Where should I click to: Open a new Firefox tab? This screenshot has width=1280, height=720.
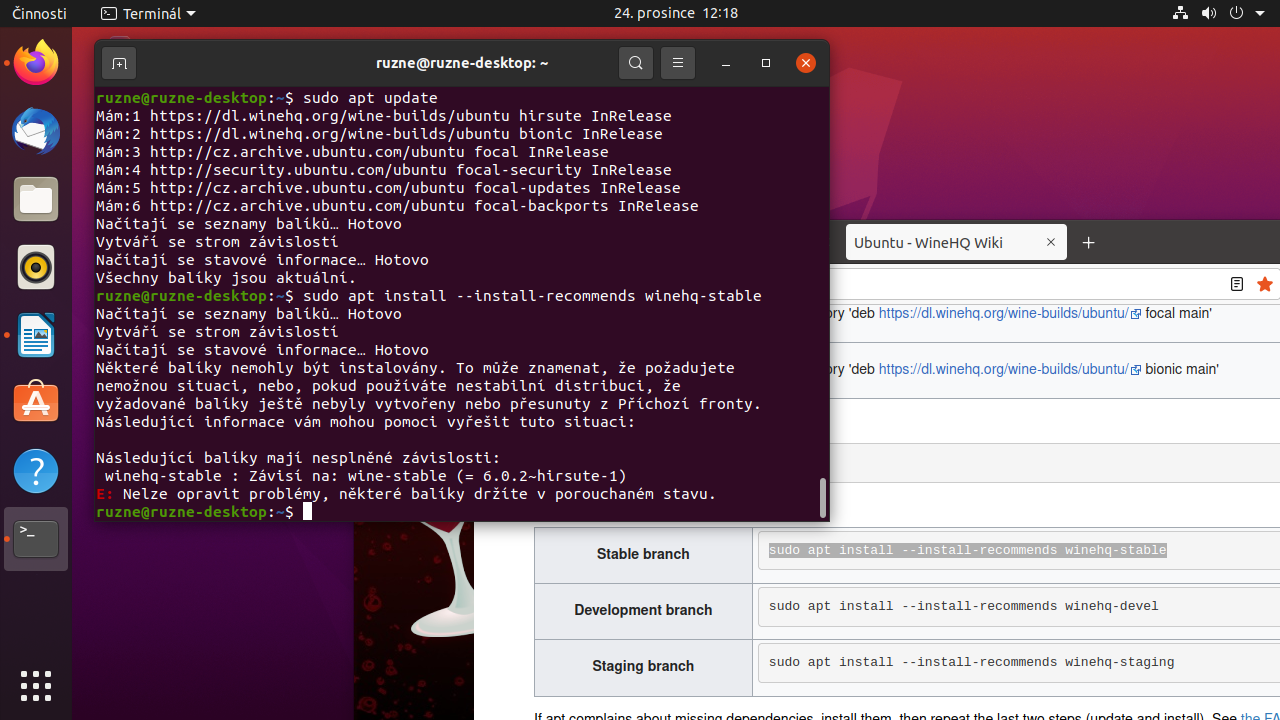tap(1089, 243)
